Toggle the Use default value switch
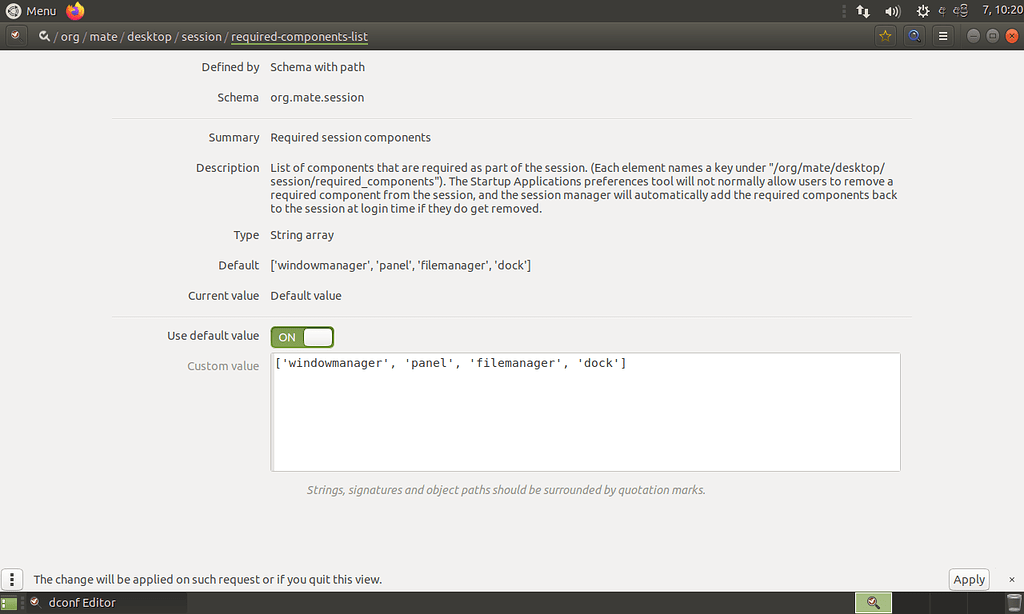 point(302,337)
